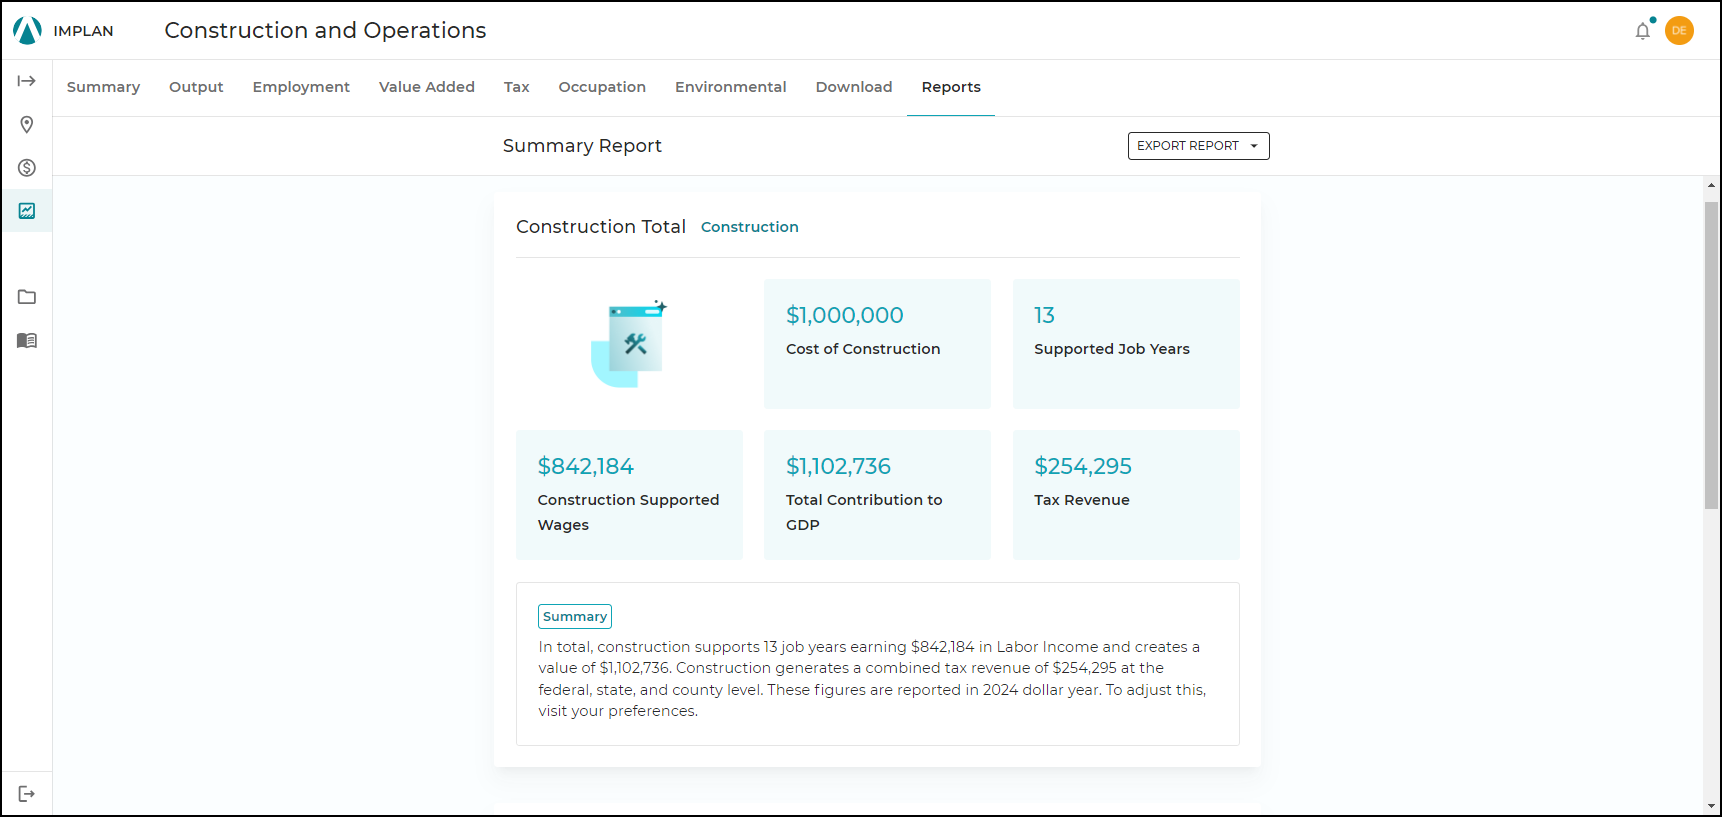The height and width of the screenshot is (817, 1722).
Task: Open notifications bell icon
Action: (1642, 31)
